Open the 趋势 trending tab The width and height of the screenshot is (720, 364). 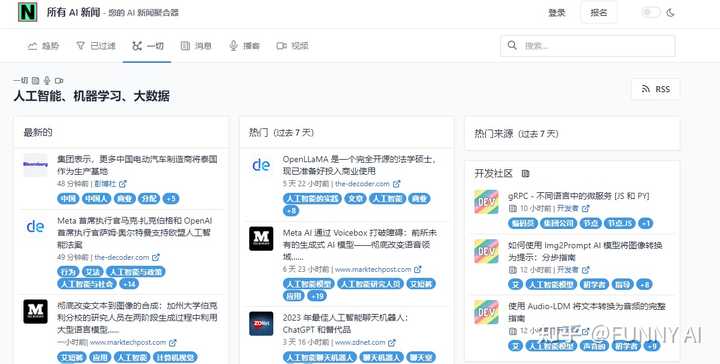(44, 45)
